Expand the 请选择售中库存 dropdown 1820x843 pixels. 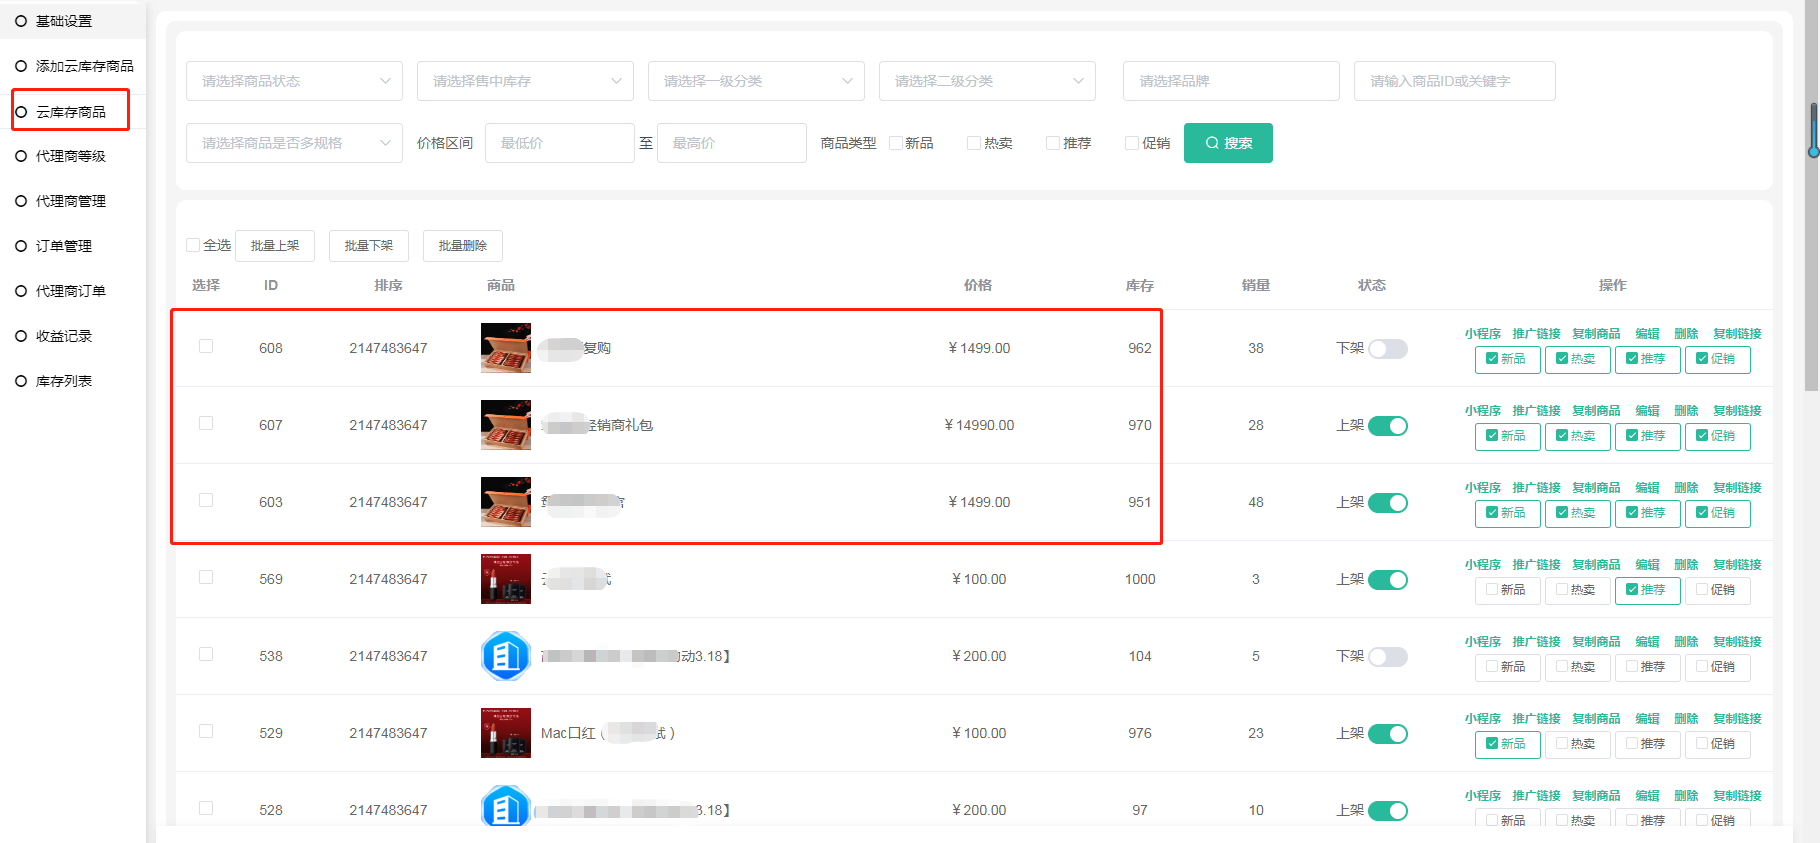pyautogui.click(x=525, y=81)
